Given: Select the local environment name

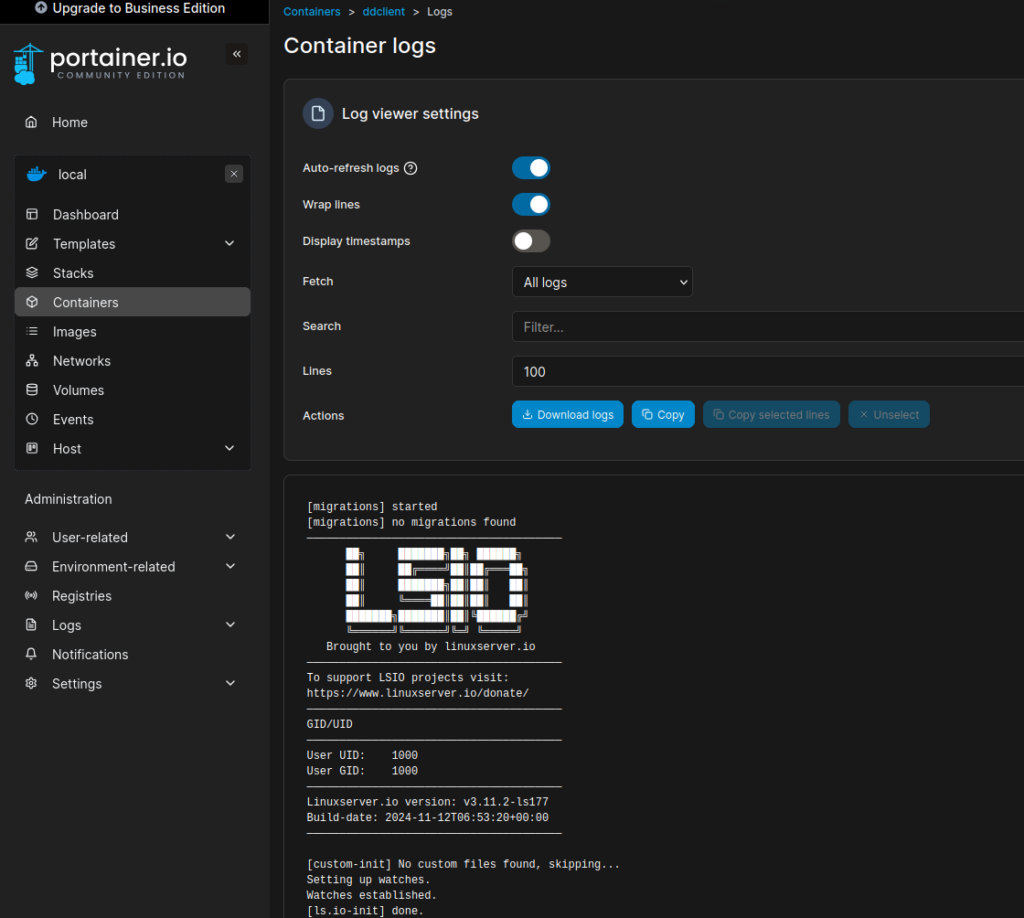Looking at the screenshot, I should pos(72,174).
